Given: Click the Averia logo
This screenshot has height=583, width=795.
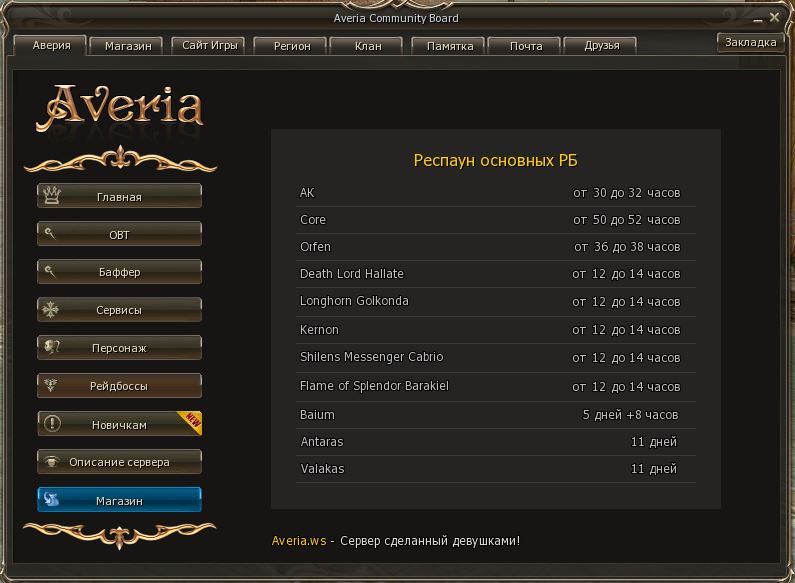Looking at the screenshot, I should pos(120,108).
